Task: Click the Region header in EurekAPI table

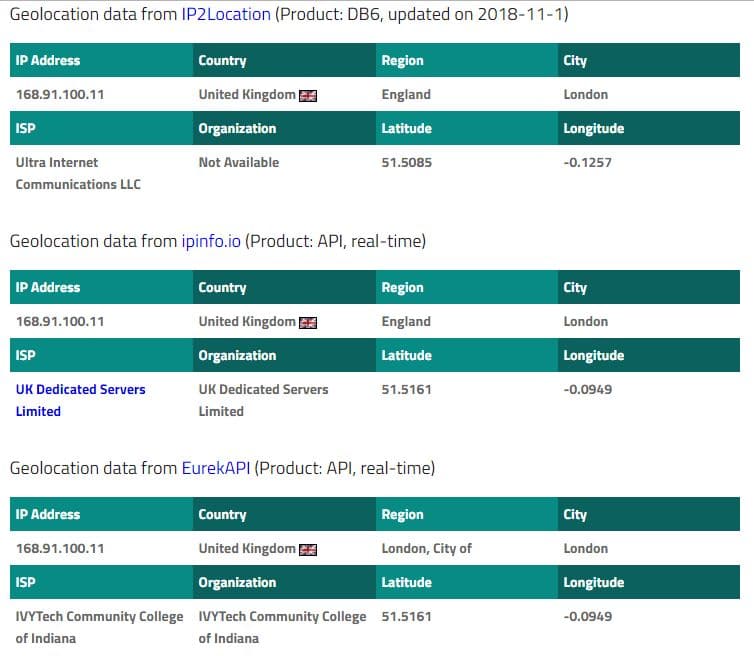Action: click(466, 514)
